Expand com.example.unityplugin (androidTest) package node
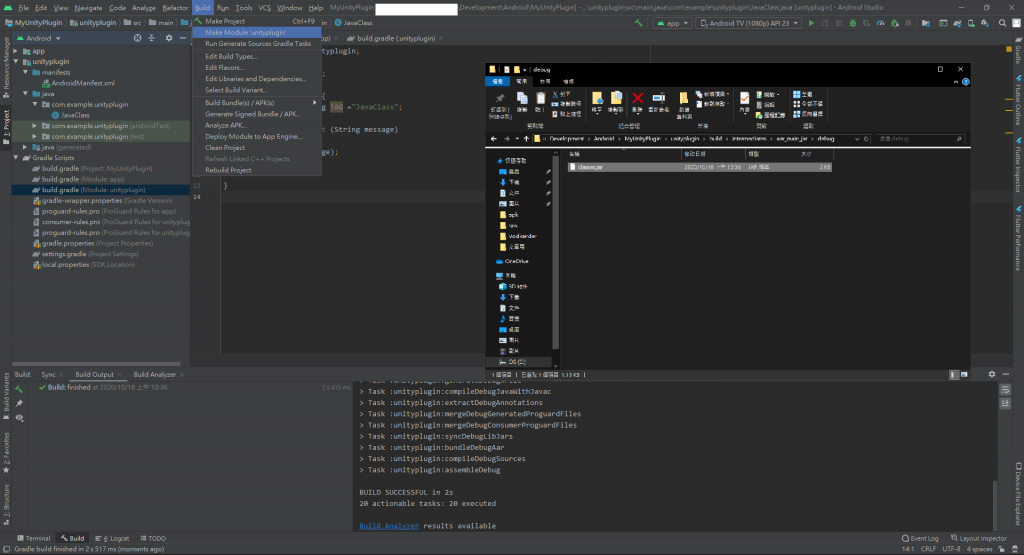 point(35,125)
